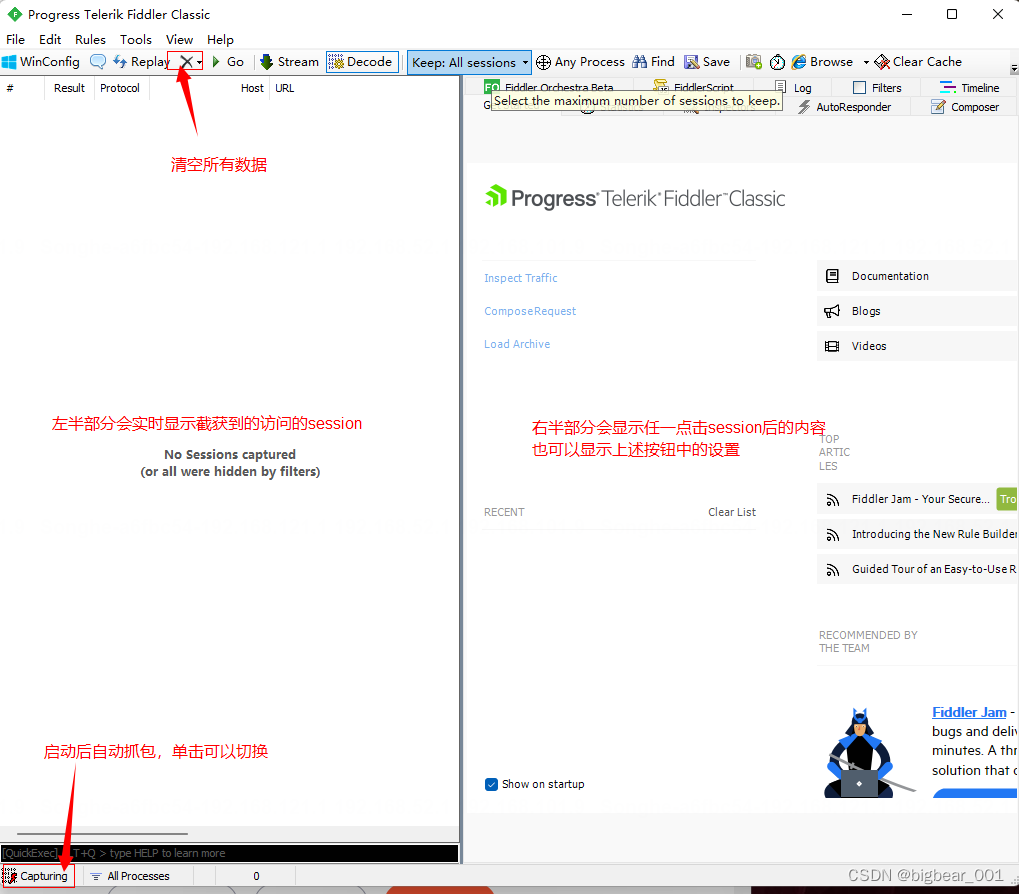Open the Remove sessions dropdown arrow

click(199, 62)
